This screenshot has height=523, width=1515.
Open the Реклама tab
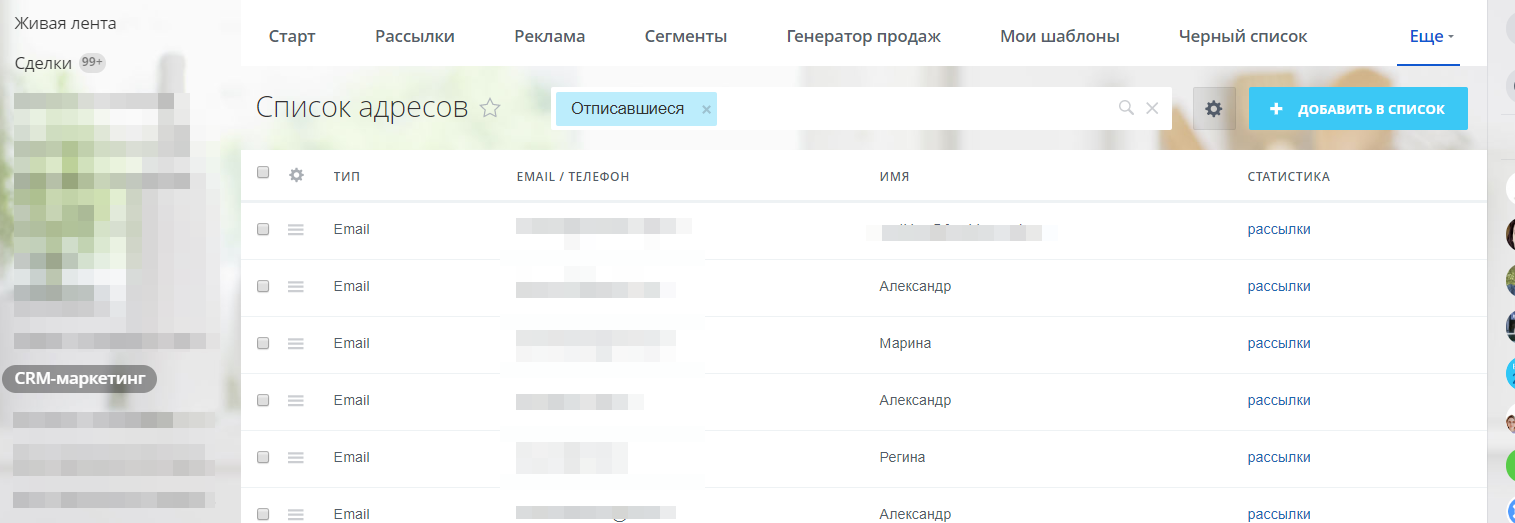click(550, 37)
